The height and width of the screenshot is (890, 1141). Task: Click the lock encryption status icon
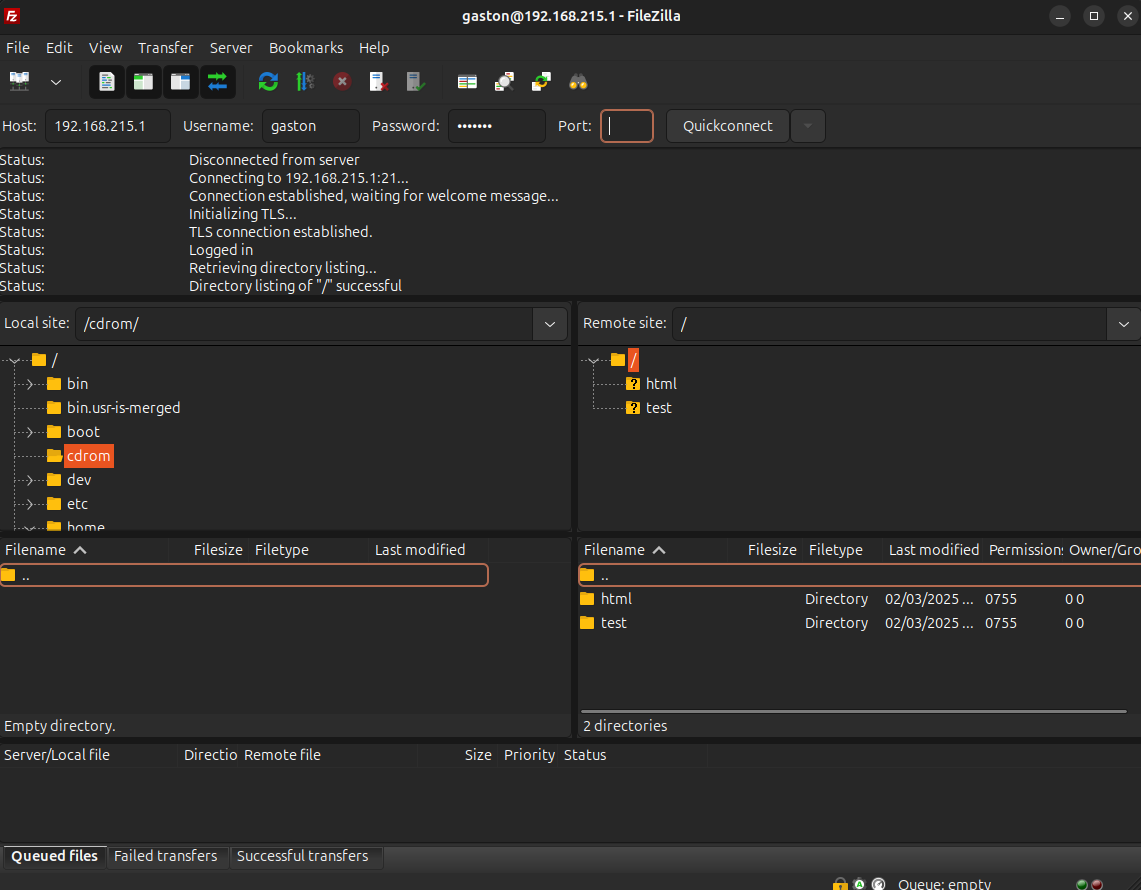840,884
